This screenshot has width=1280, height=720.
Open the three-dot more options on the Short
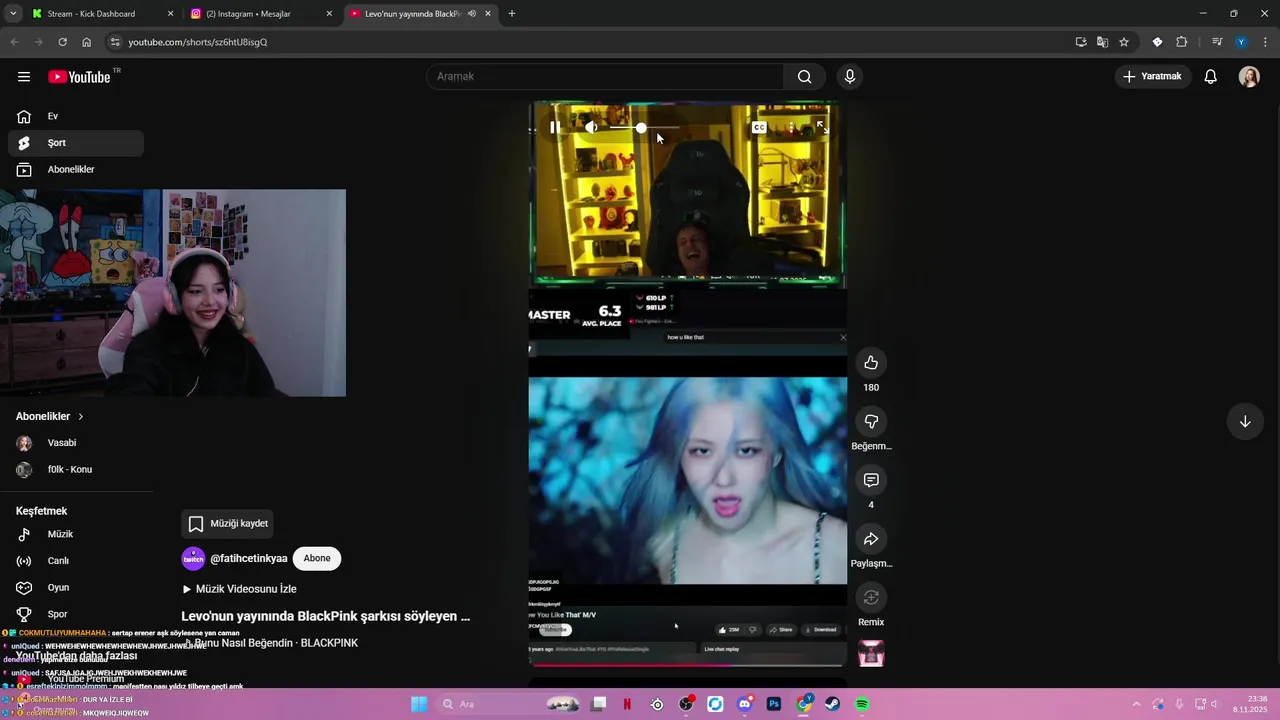click(791, 127)
